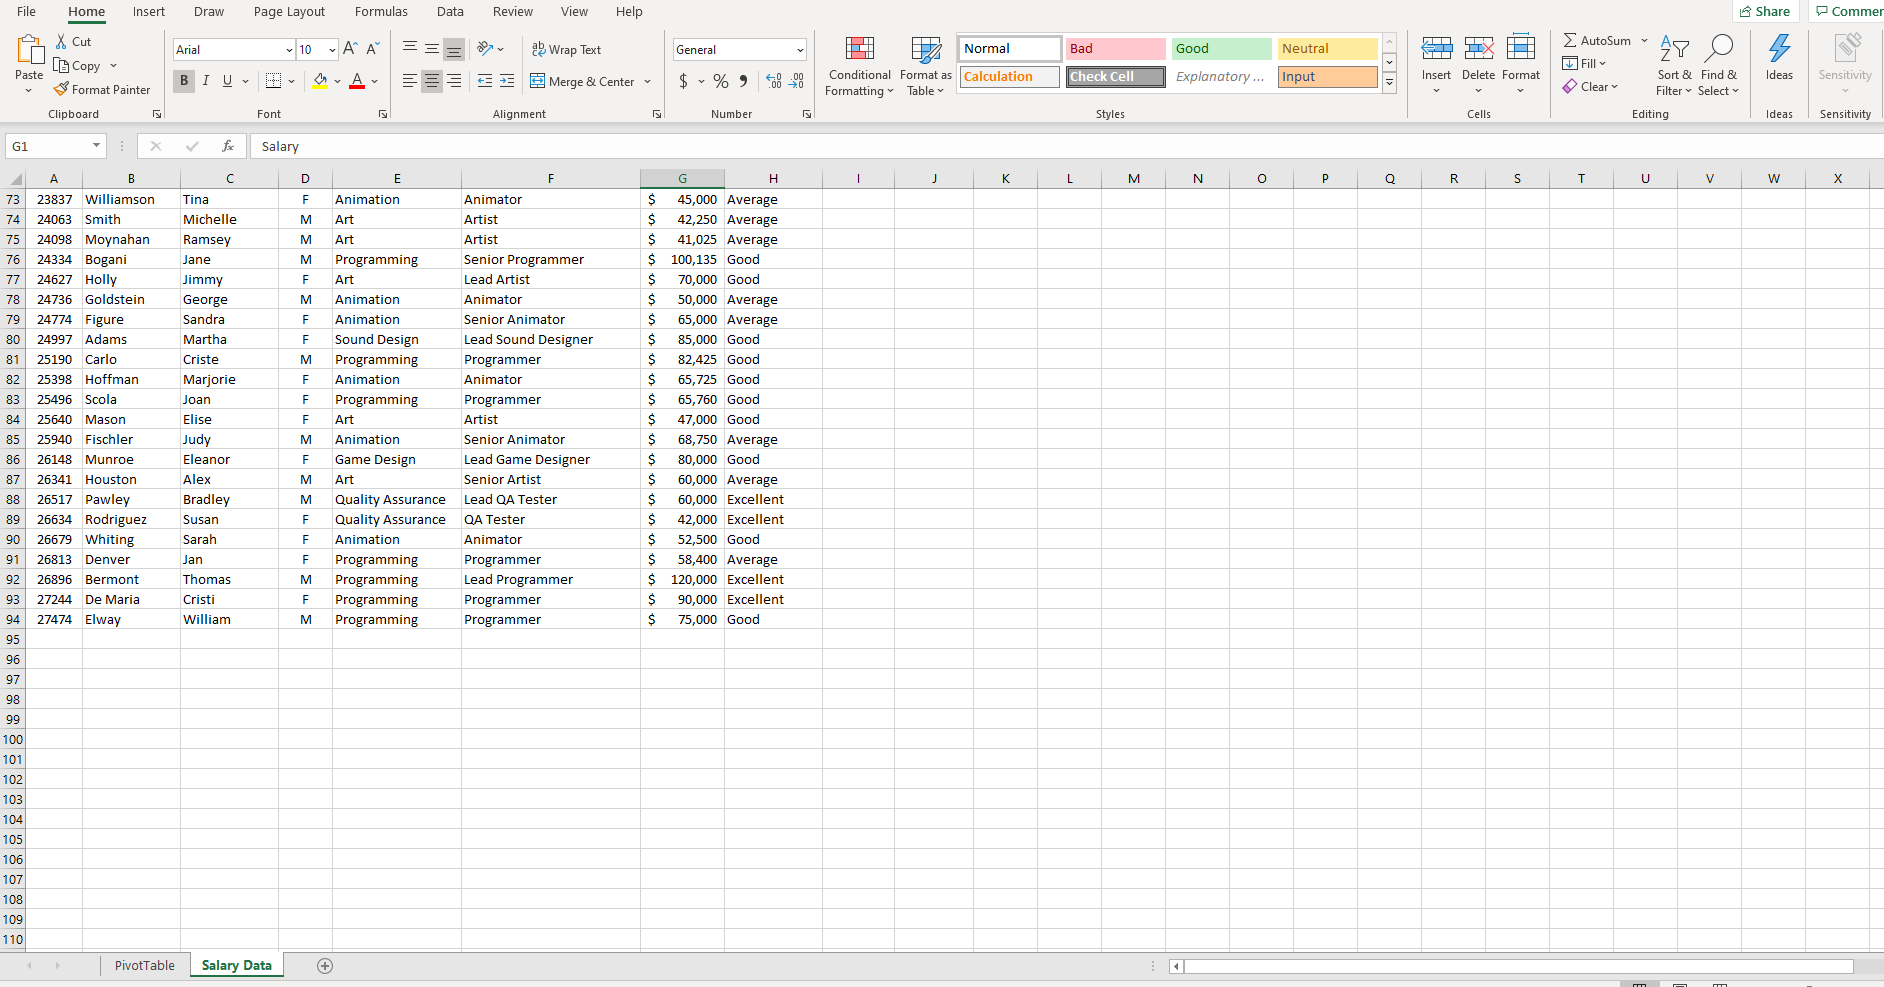
Task: Expand the cell Styles gallery
Action: click(1389, 85)
